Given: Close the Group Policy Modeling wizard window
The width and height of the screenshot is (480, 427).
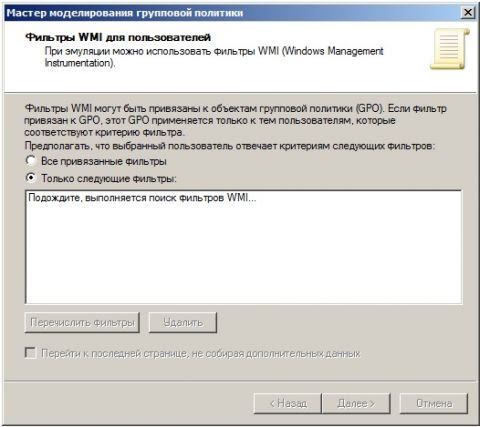Looking at the screenshot, I should click(x=467, y=13).
